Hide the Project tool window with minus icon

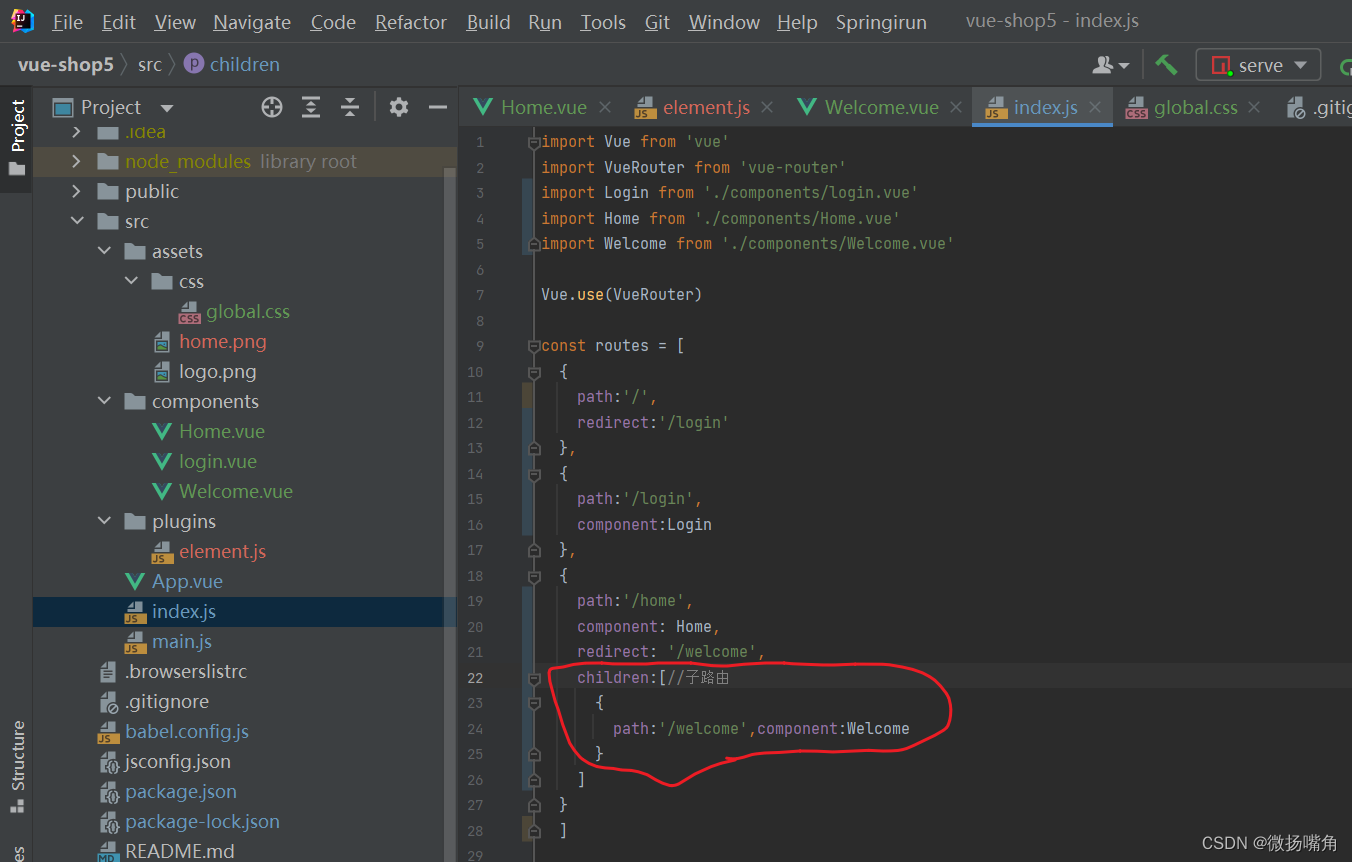coord(437,107)
